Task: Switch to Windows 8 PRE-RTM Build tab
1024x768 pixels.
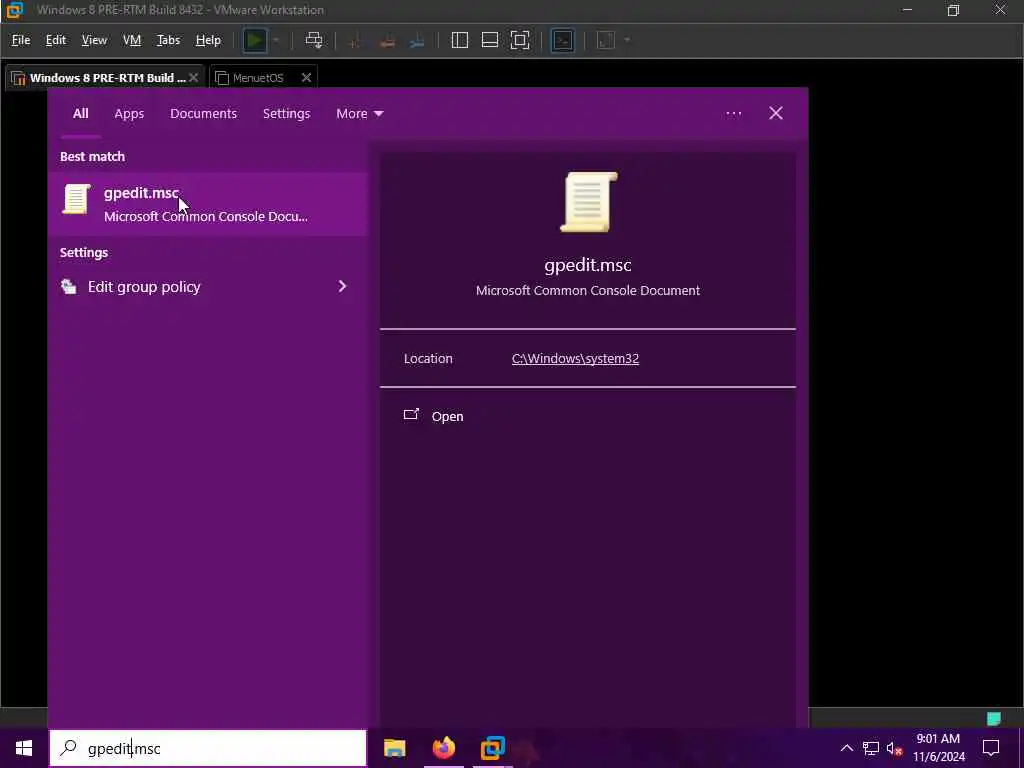Action: point(104,78)
